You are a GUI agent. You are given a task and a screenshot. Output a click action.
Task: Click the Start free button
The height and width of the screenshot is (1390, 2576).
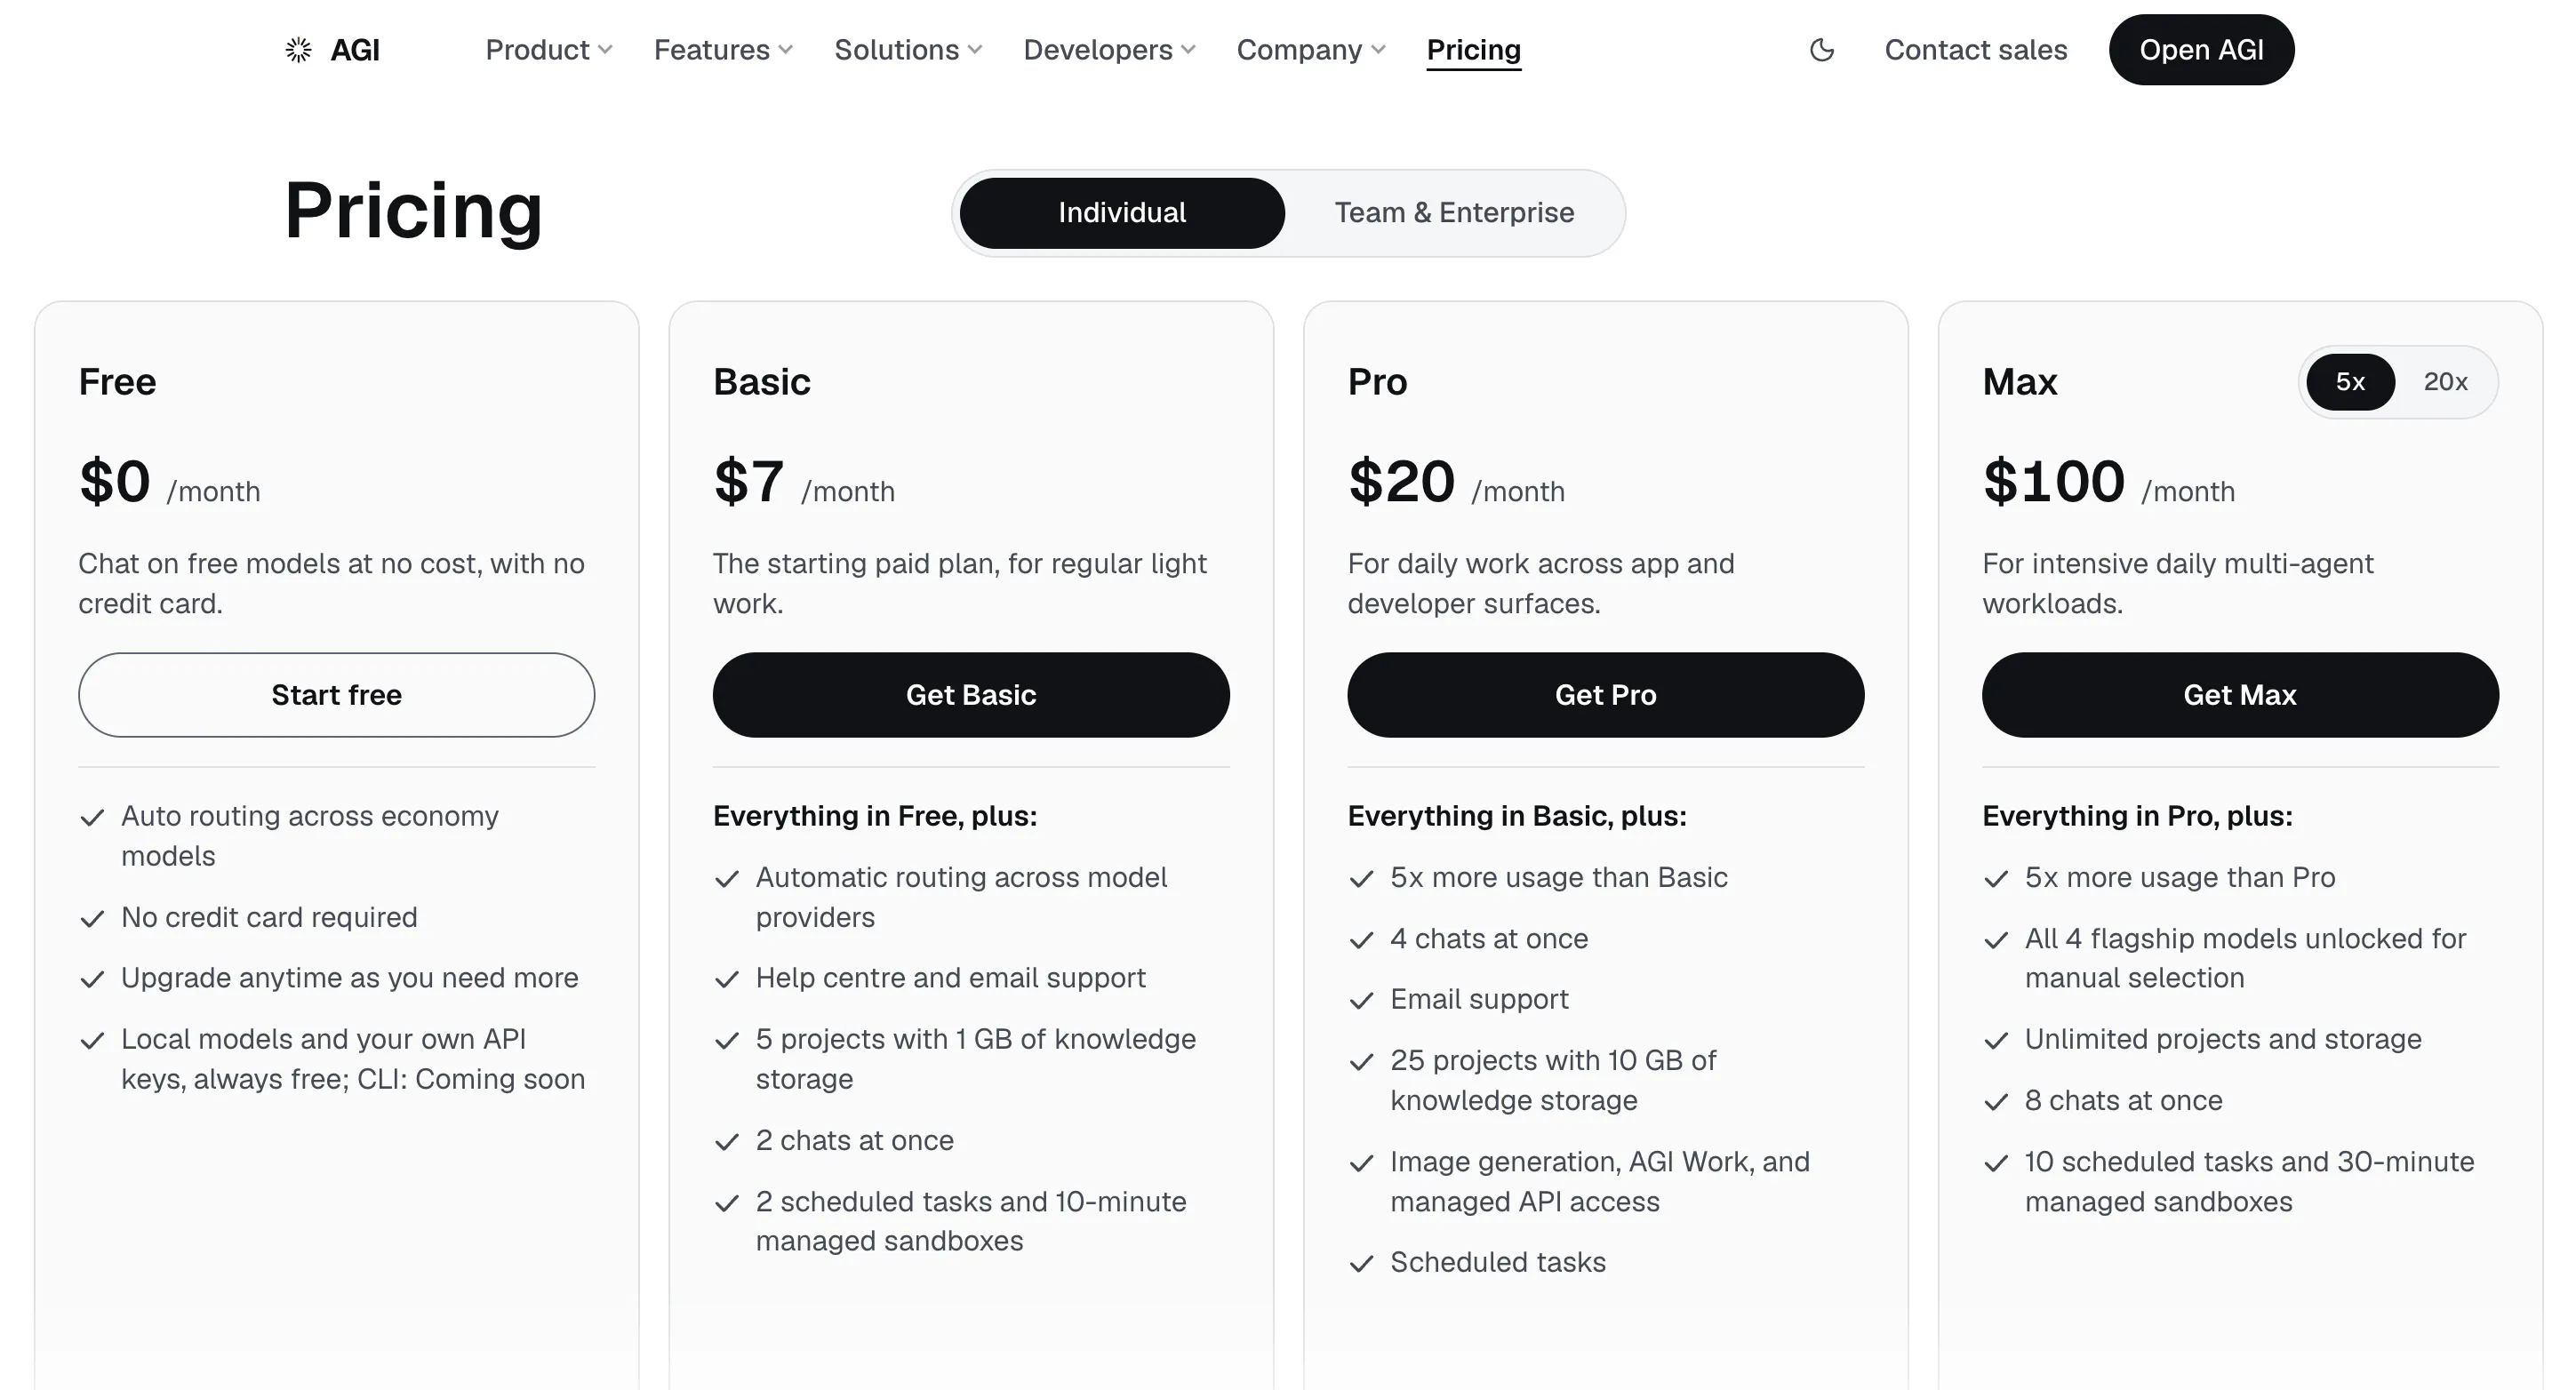[x=336, y=695]
